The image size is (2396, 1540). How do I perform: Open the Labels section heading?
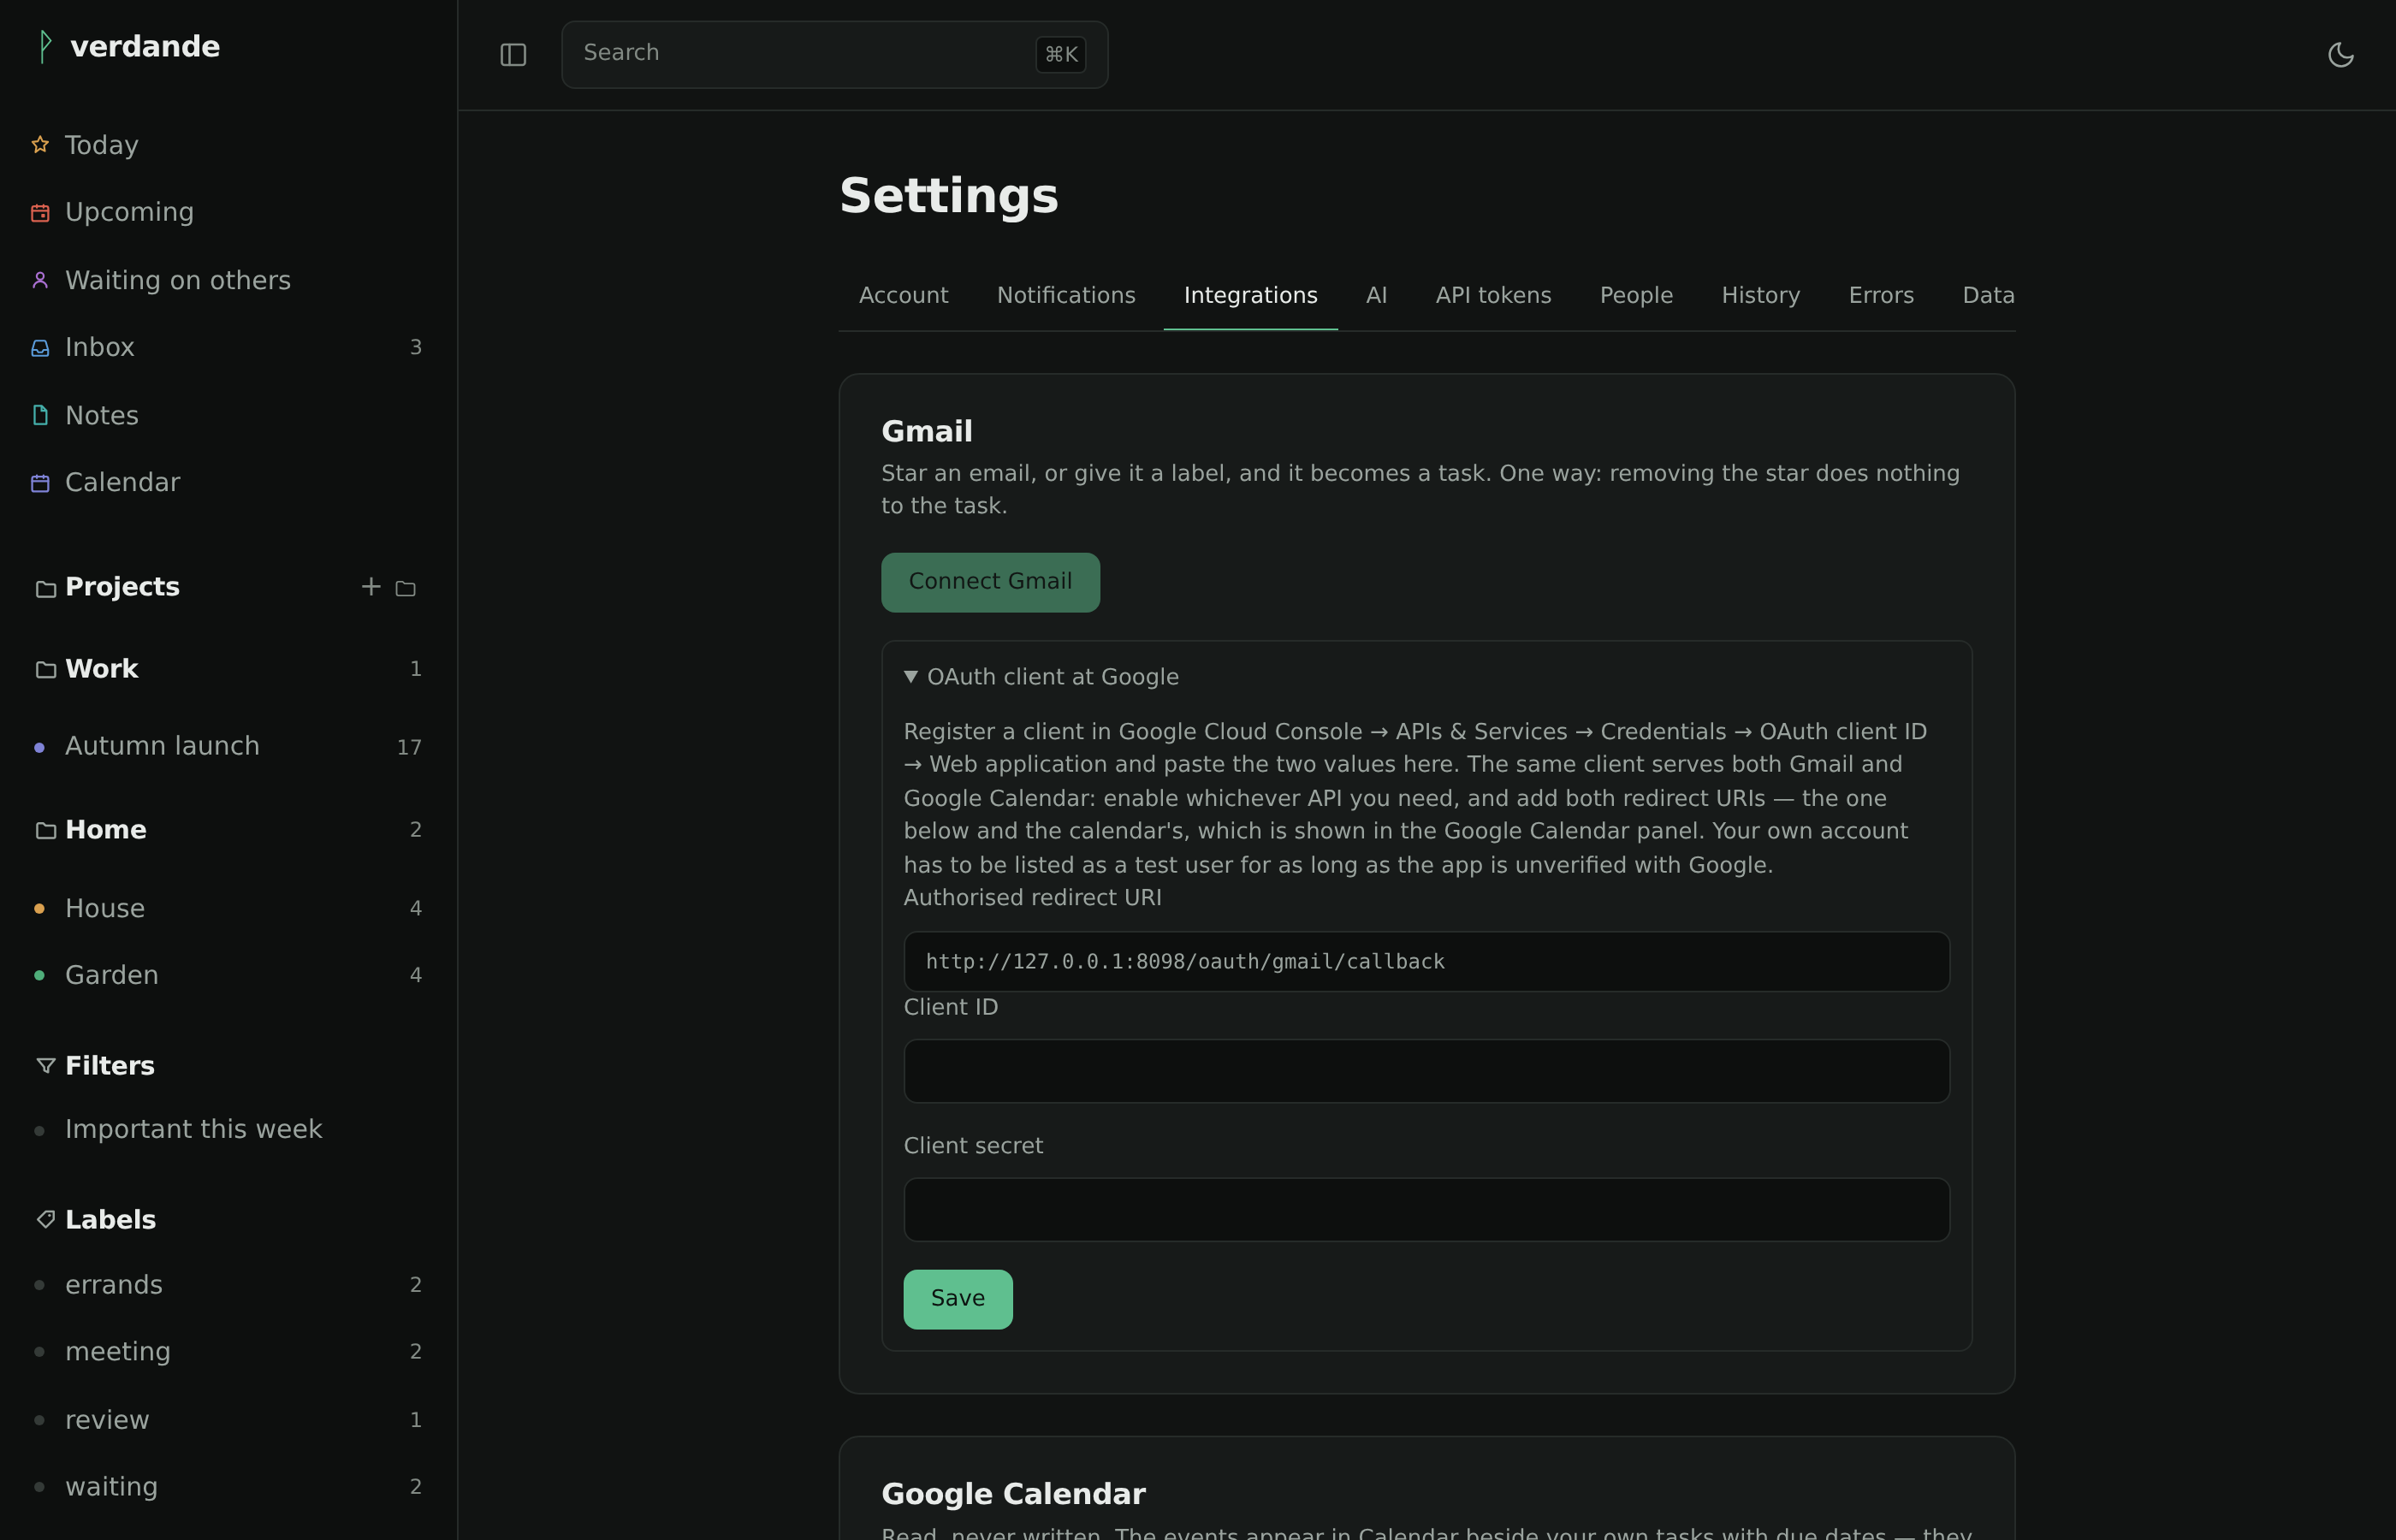110,1220
